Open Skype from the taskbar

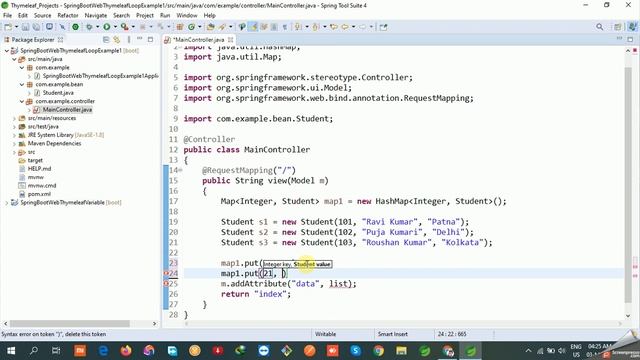[x=356, y=351]
